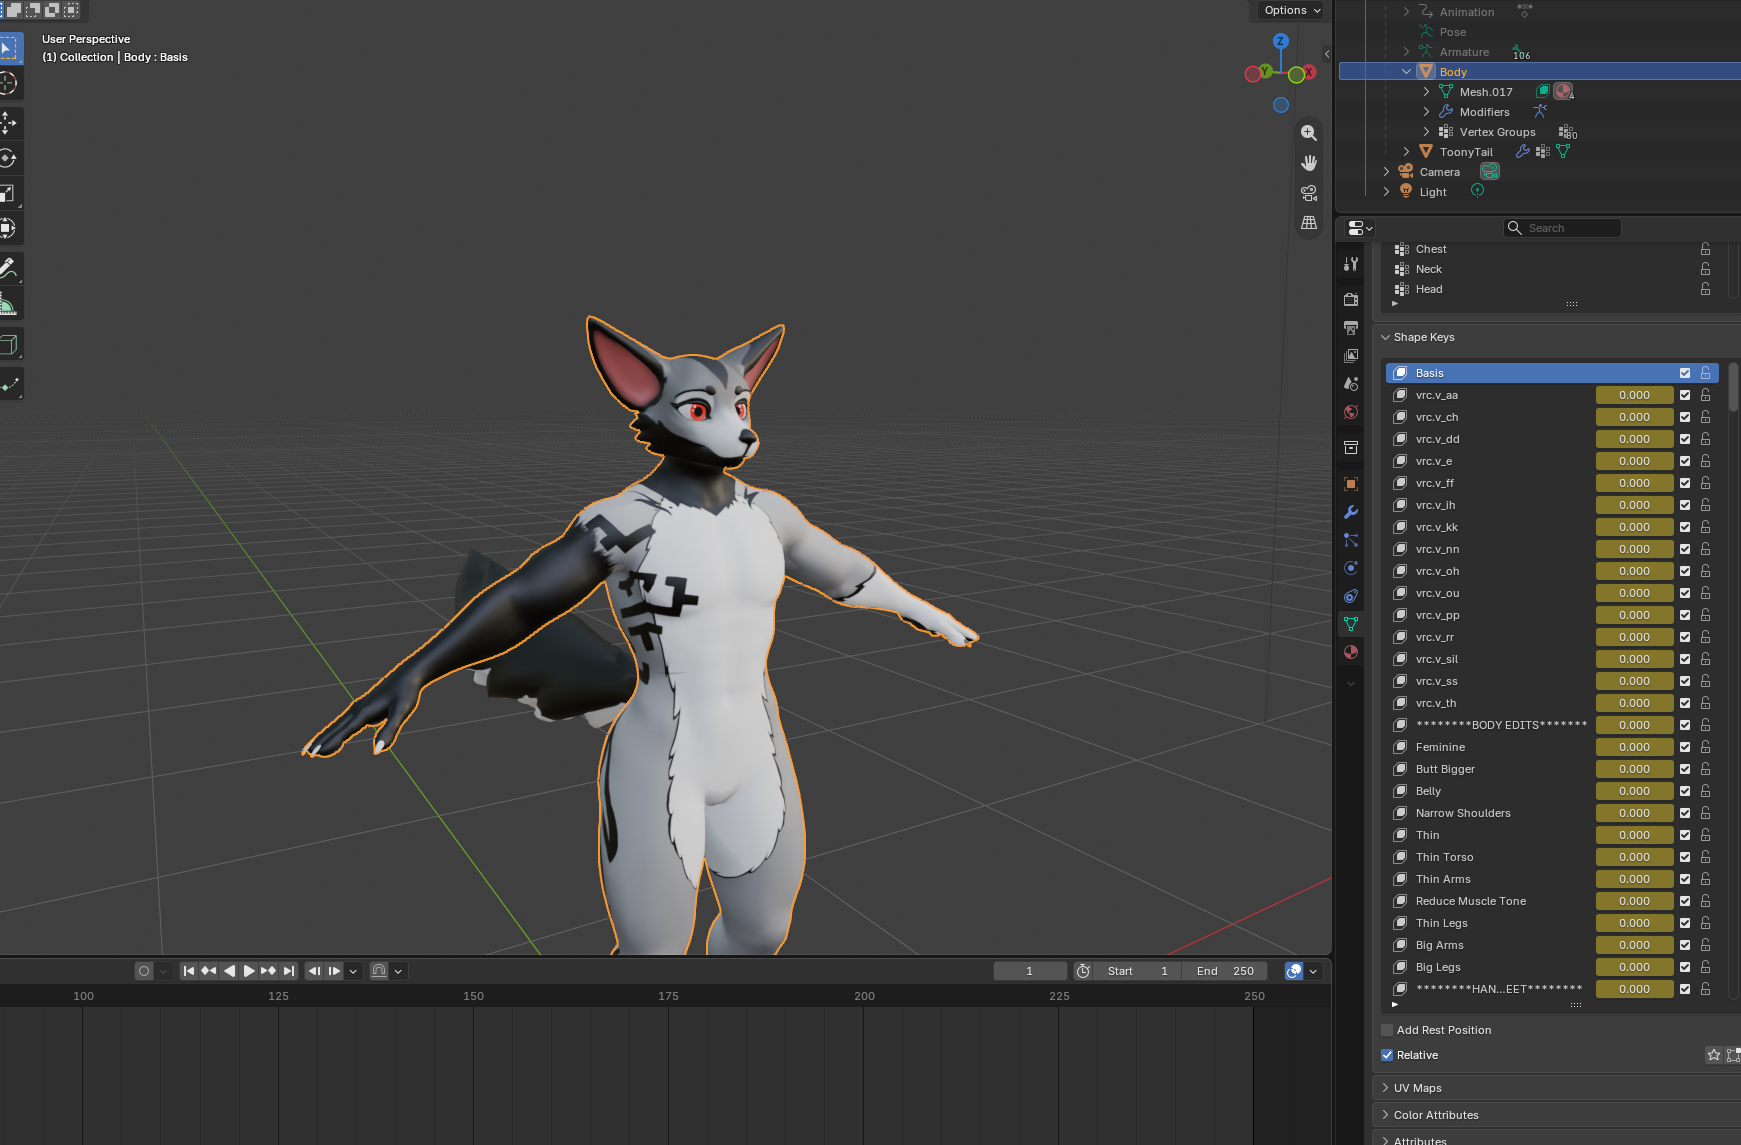
Task: Open the World properties tab
Action: pyautogui.click(x=1351, y=411)
